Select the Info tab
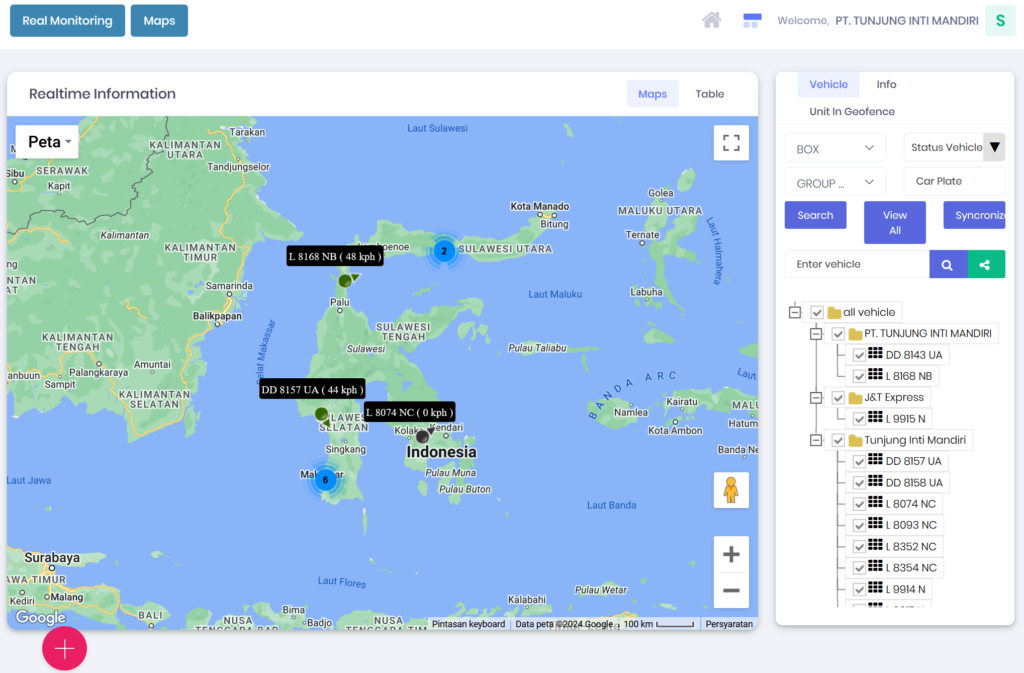The image size is (1024, 673). click(x=886, y=84)
